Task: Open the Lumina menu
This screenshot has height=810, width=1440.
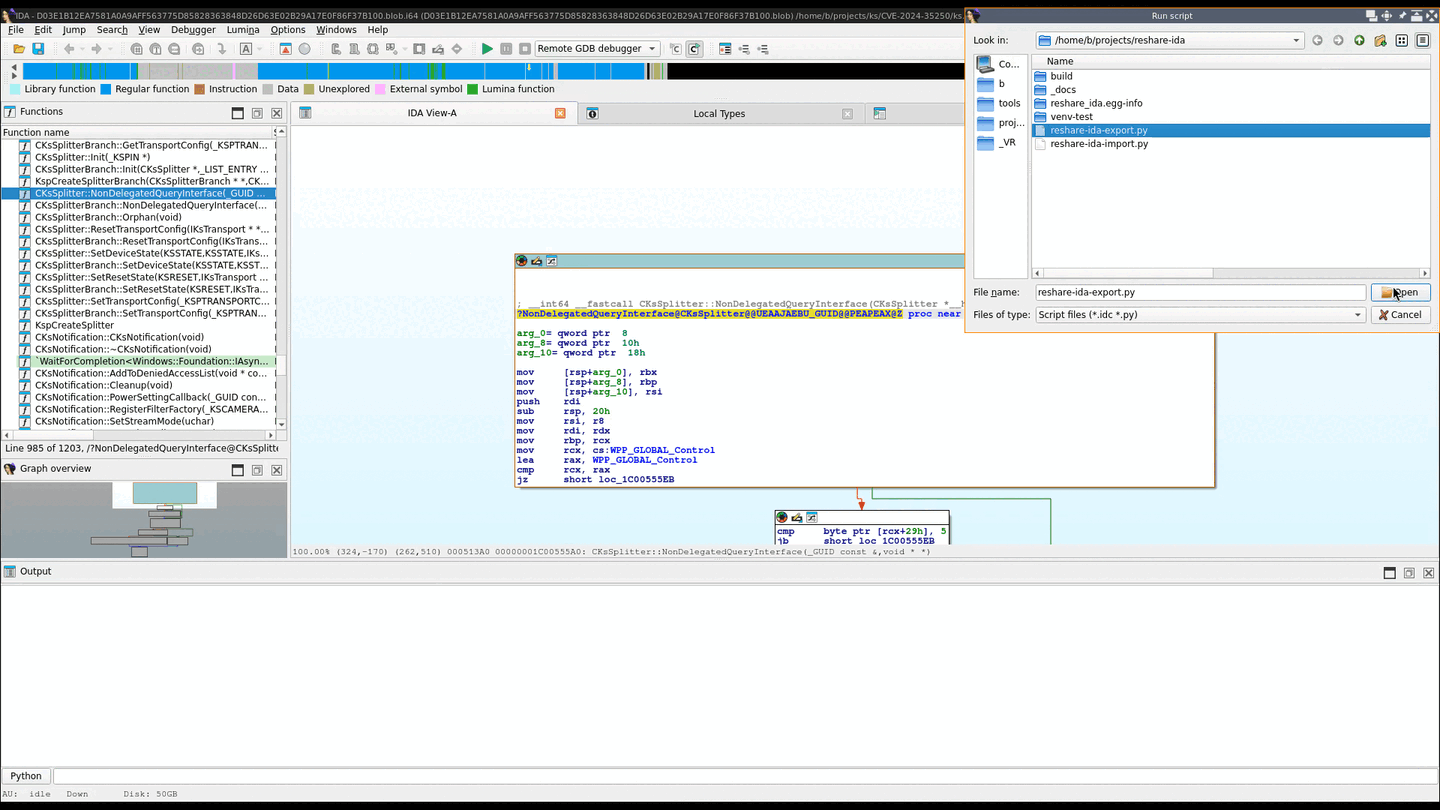Action: (x=243, y=29)
